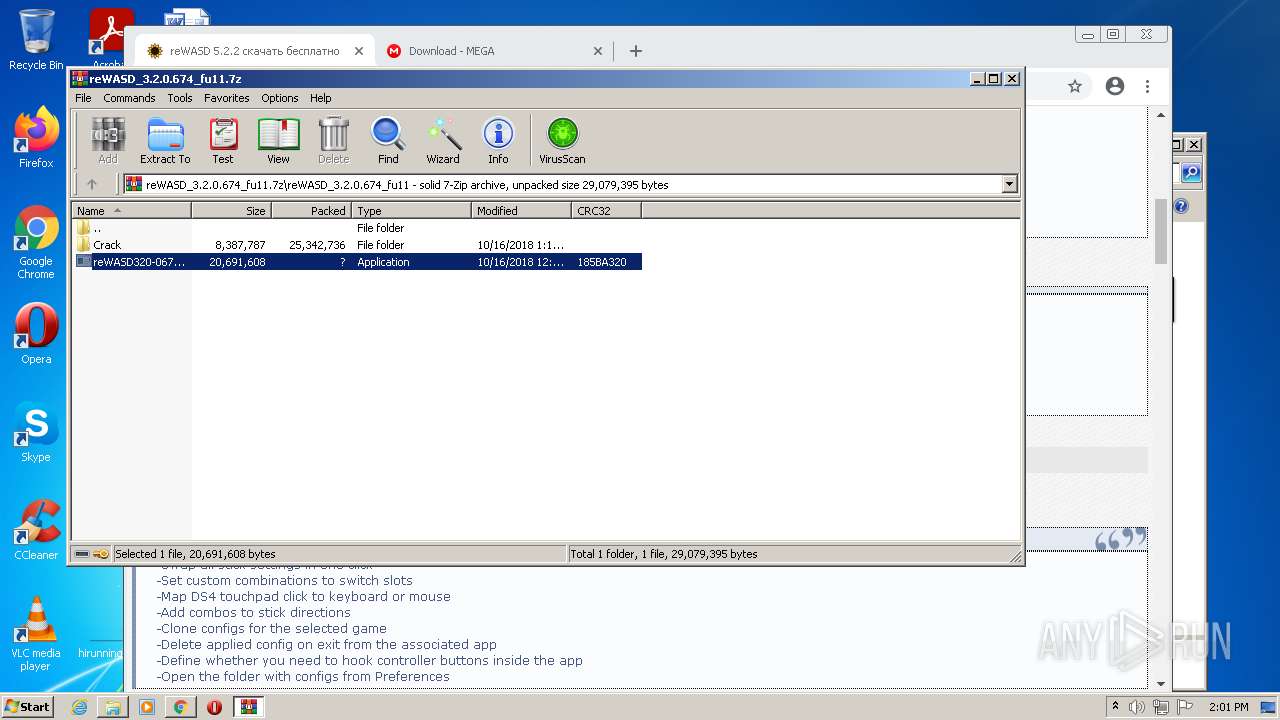Image resolution: width=1280 pixels, height=720 pixels.
Task: Open Internet Explorer from the taskbar
Action: pyautogui.click(x=79, y=707)
